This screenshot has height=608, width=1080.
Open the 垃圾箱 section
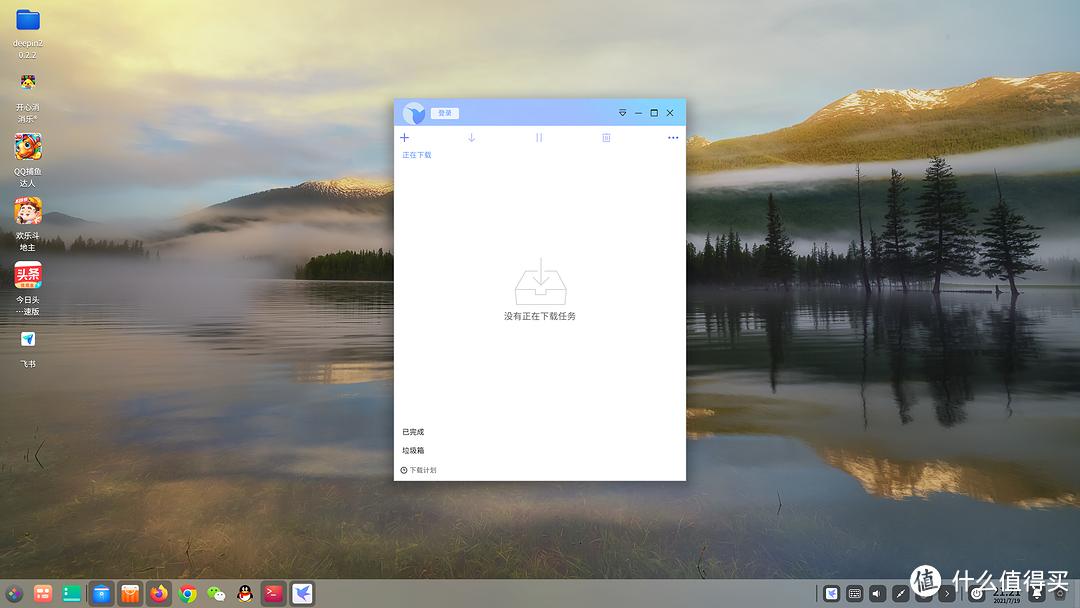point(412,450)
